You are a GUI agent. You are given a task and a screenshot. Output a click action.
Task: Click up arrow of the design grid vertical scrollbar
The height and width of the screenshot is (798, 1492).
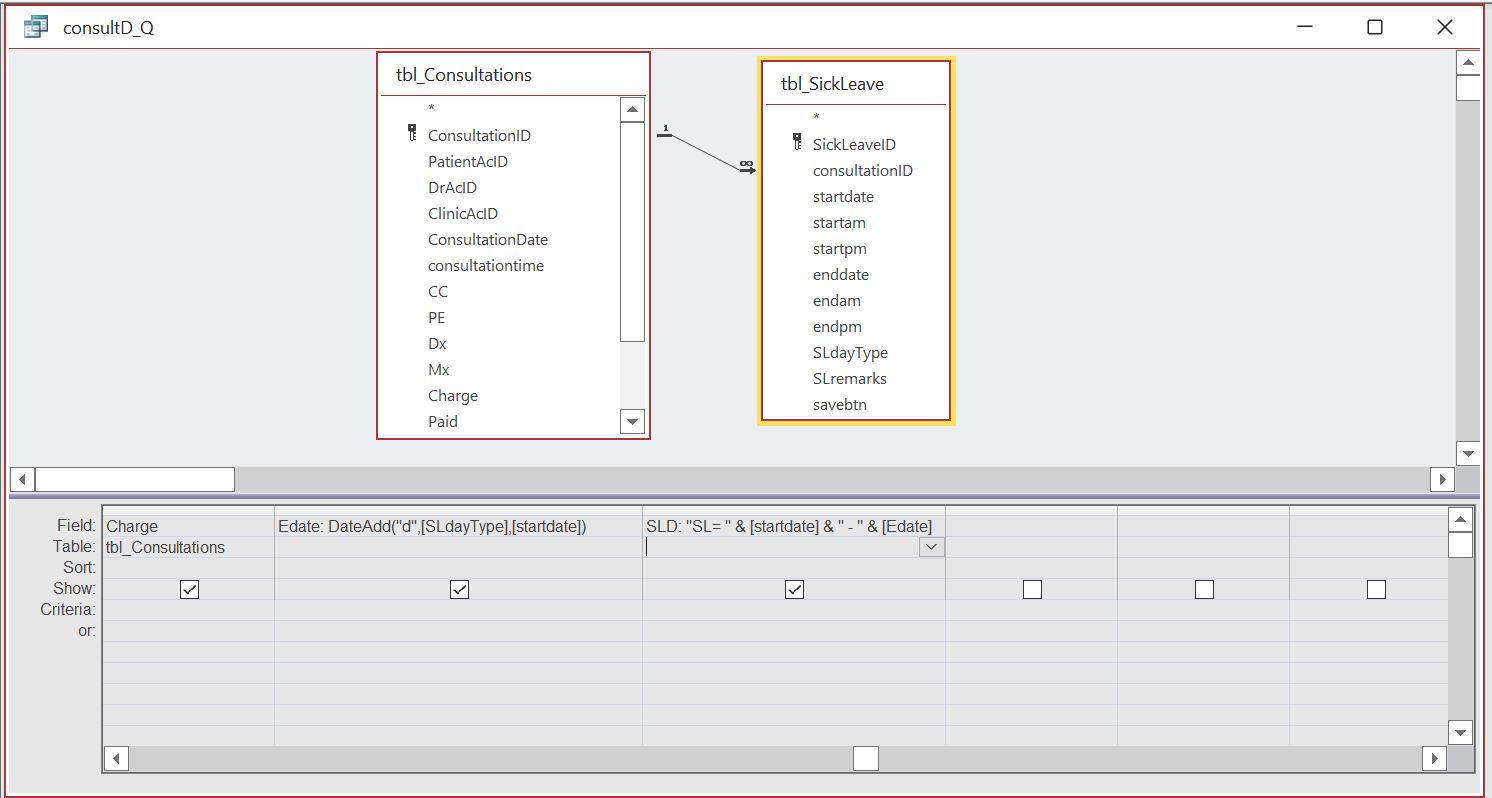(x=1460, y=520)
